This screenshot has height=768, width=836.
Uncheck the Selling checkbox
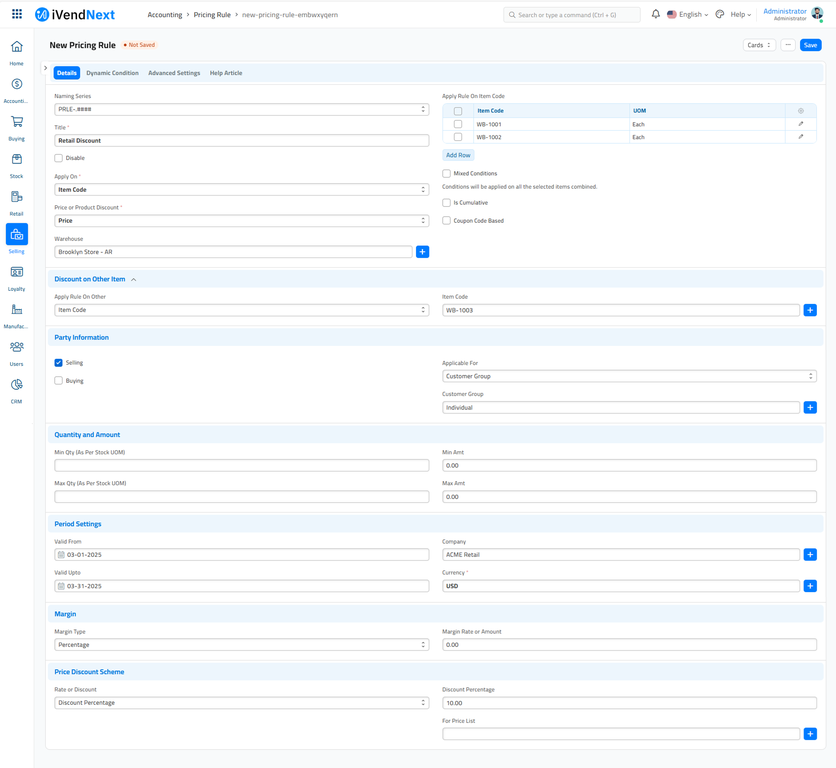pos(59,363)
